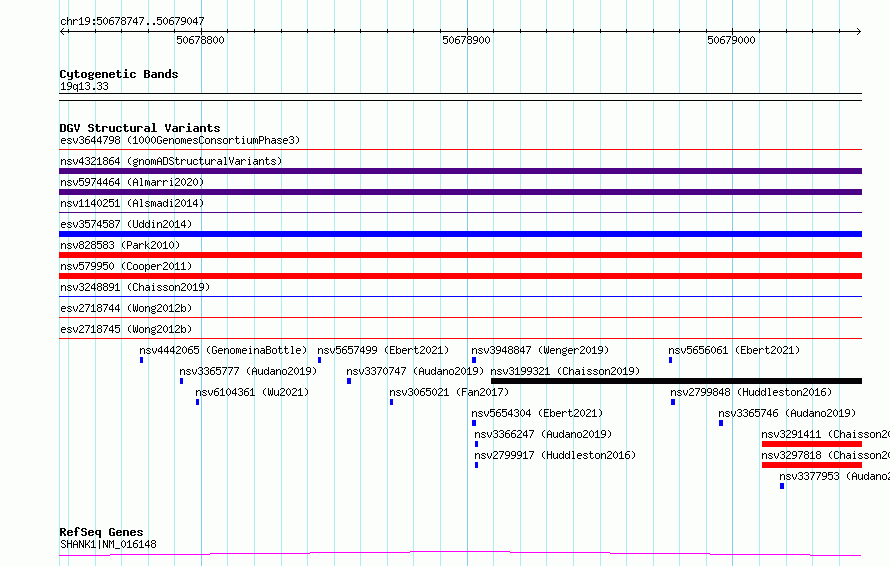890x566 pixels.
Task: Open variant nsv4321864 (gnomADStructuralVariants)
Action: [x=171, y=161]
